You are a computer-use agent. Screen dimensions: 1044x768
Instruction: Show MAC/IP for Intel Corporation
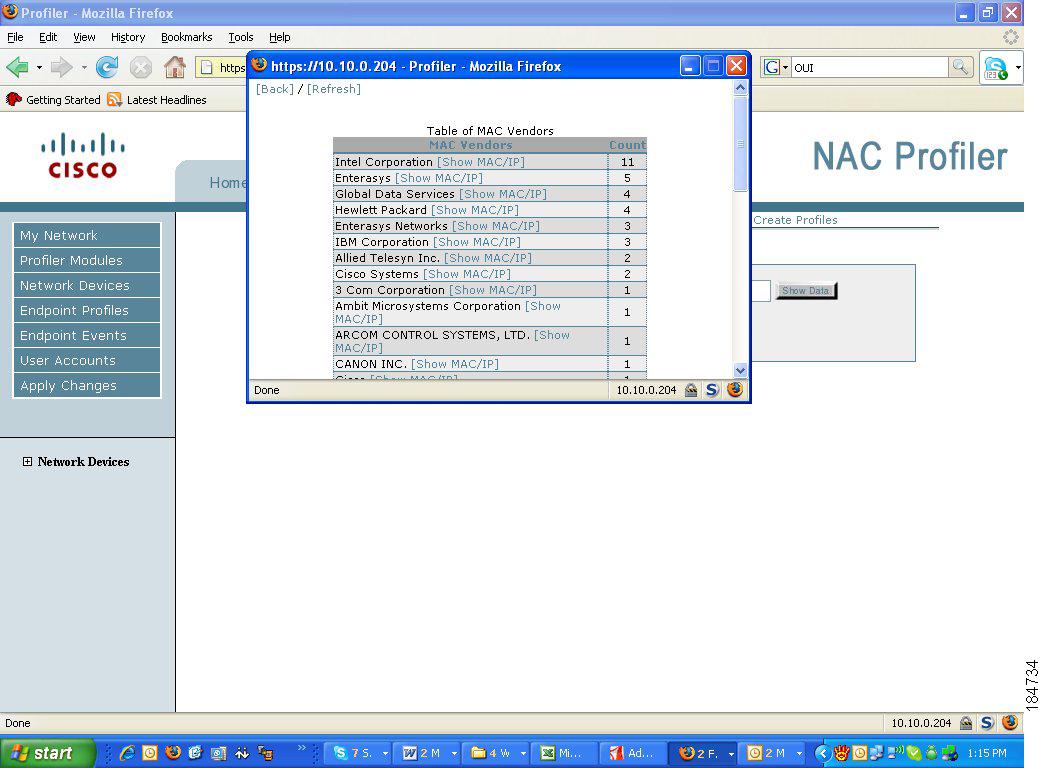click(x=481, y=162)
